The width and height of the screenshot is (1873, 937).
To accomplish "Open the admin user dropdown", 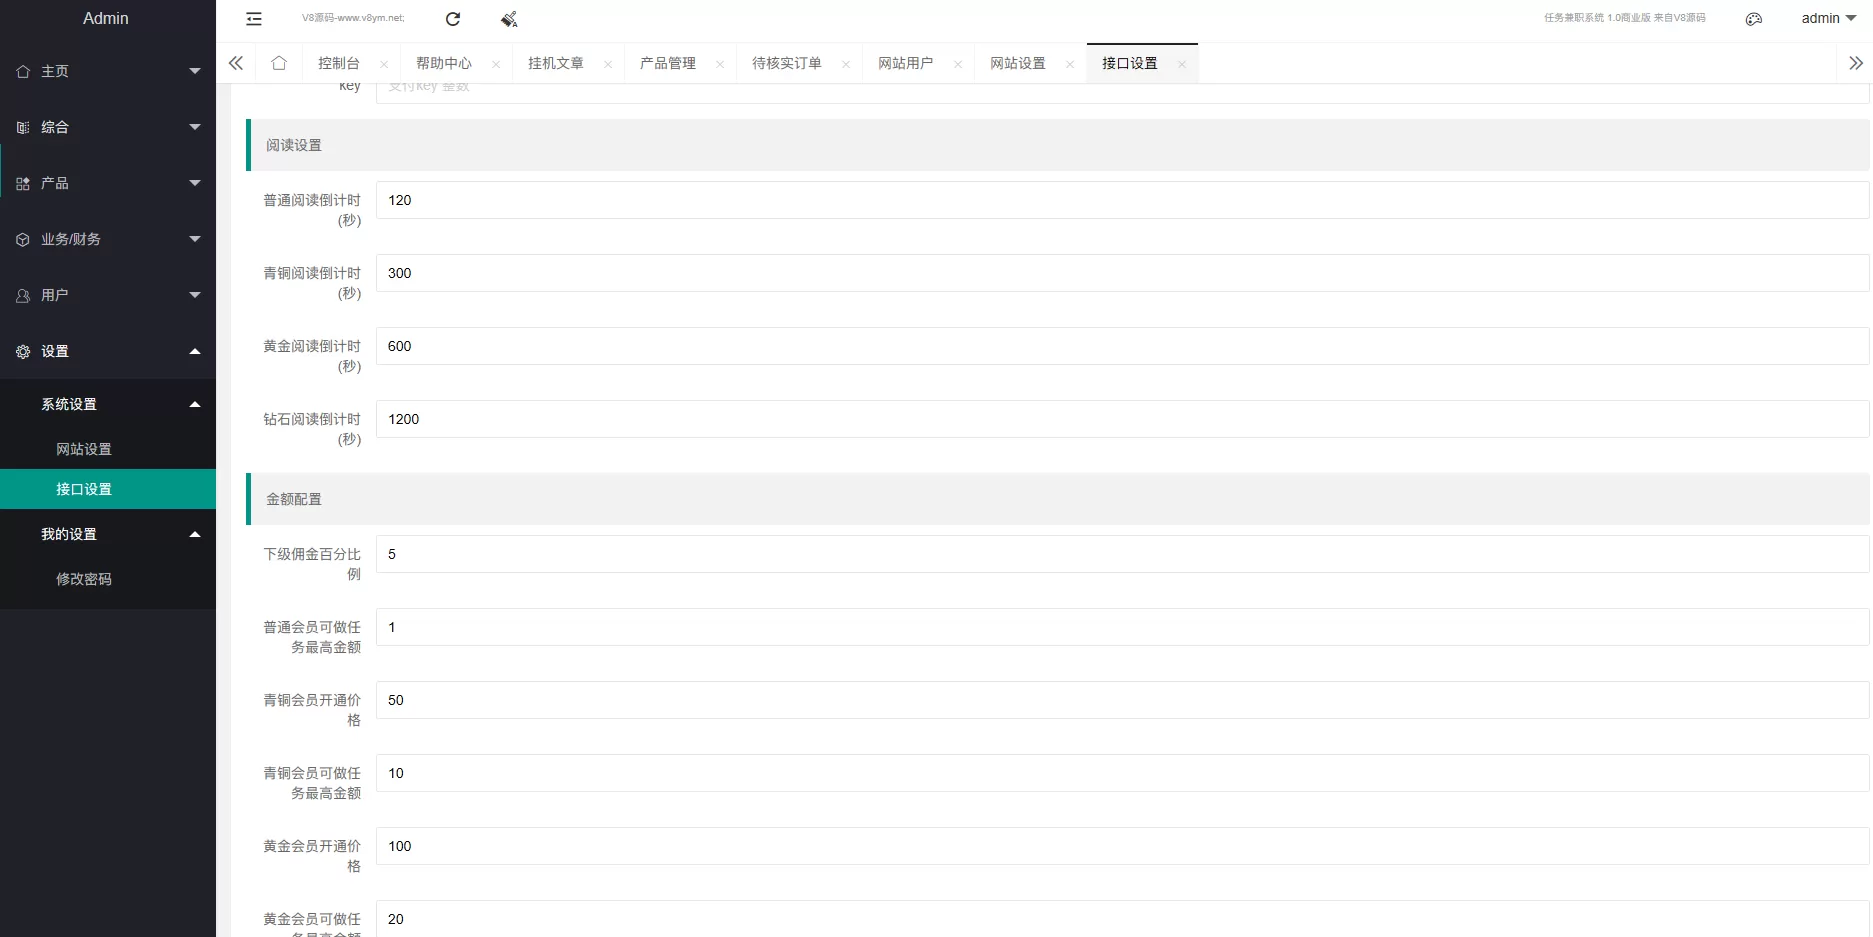I will pos(1828,18).
